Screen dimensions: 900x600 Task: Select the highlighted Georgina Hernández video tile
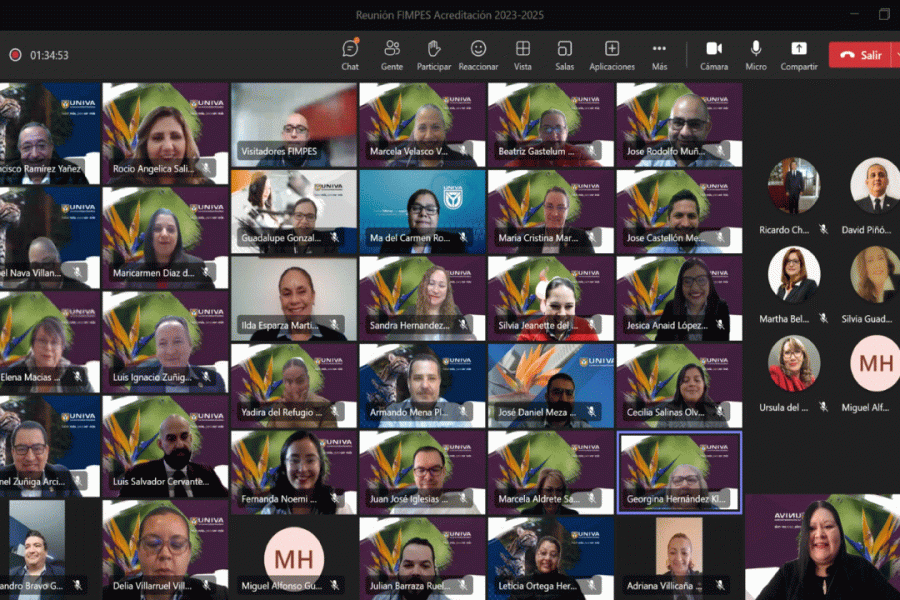tap(679, 472)
